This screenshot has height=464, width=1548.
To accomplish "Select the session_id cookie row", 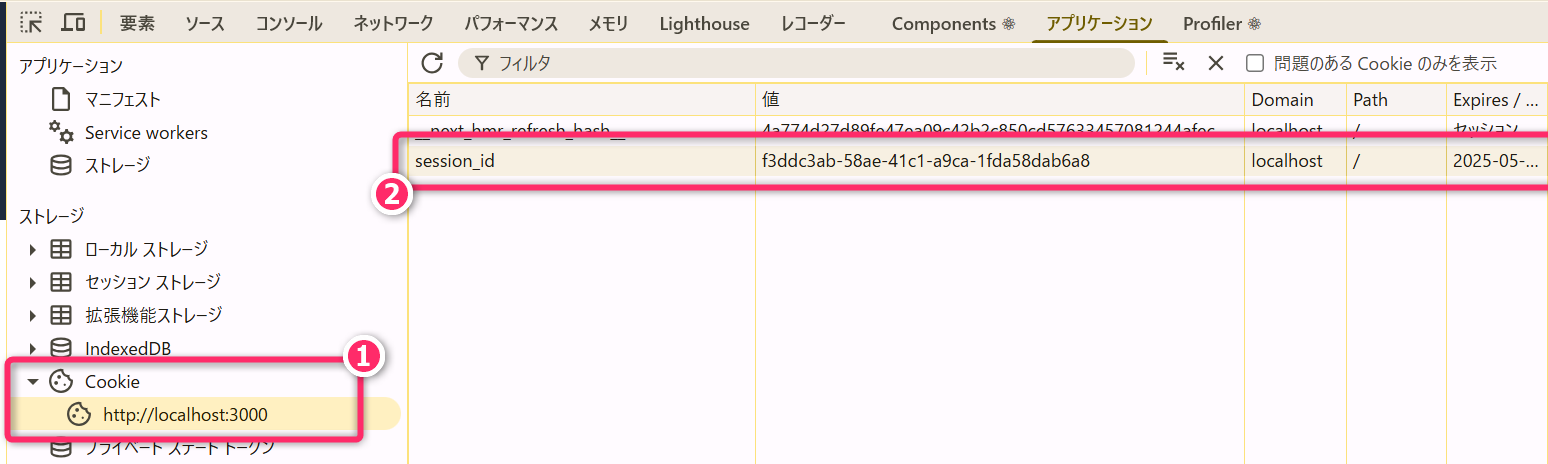I will (580, 161).
